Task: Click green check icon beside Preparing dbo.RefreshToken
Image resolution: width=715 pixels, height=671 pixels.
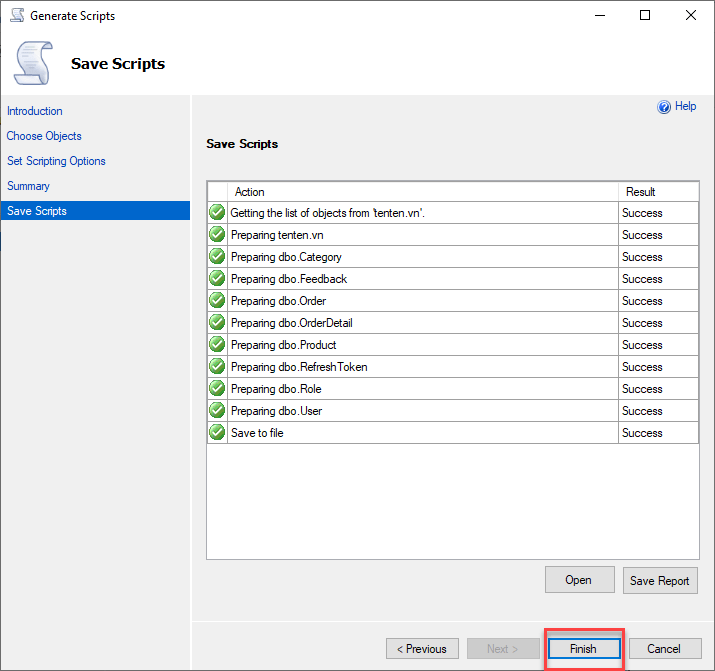Action: tap(217, 366)
